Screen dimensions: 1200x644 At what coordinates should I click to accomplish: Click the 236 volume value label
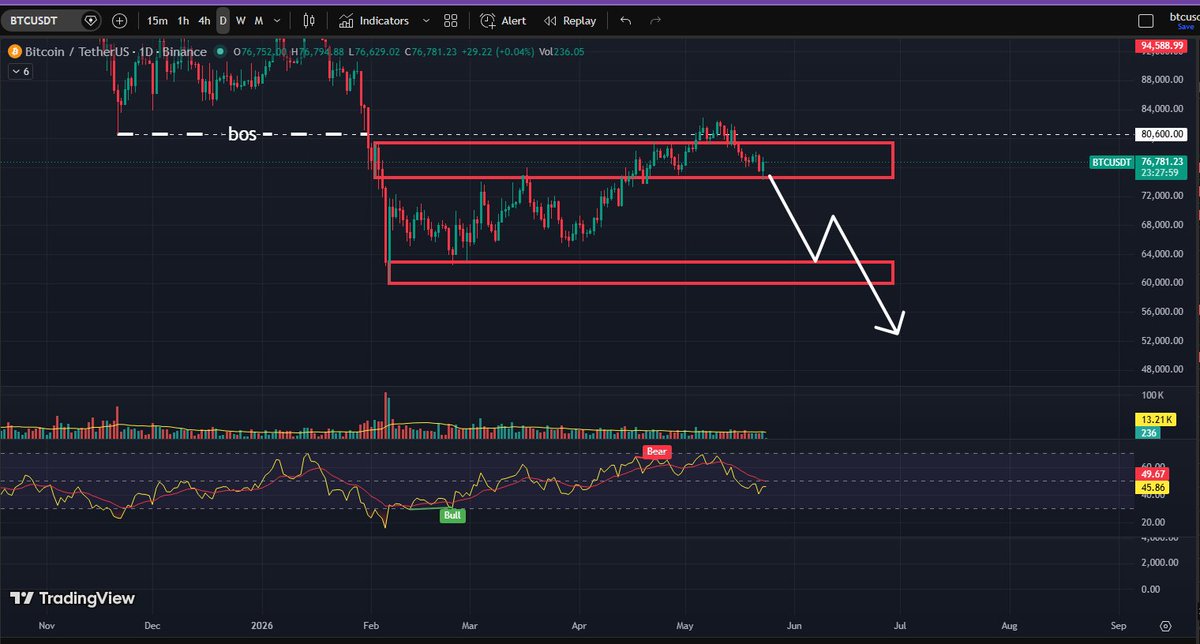(x=1147, y=433)
